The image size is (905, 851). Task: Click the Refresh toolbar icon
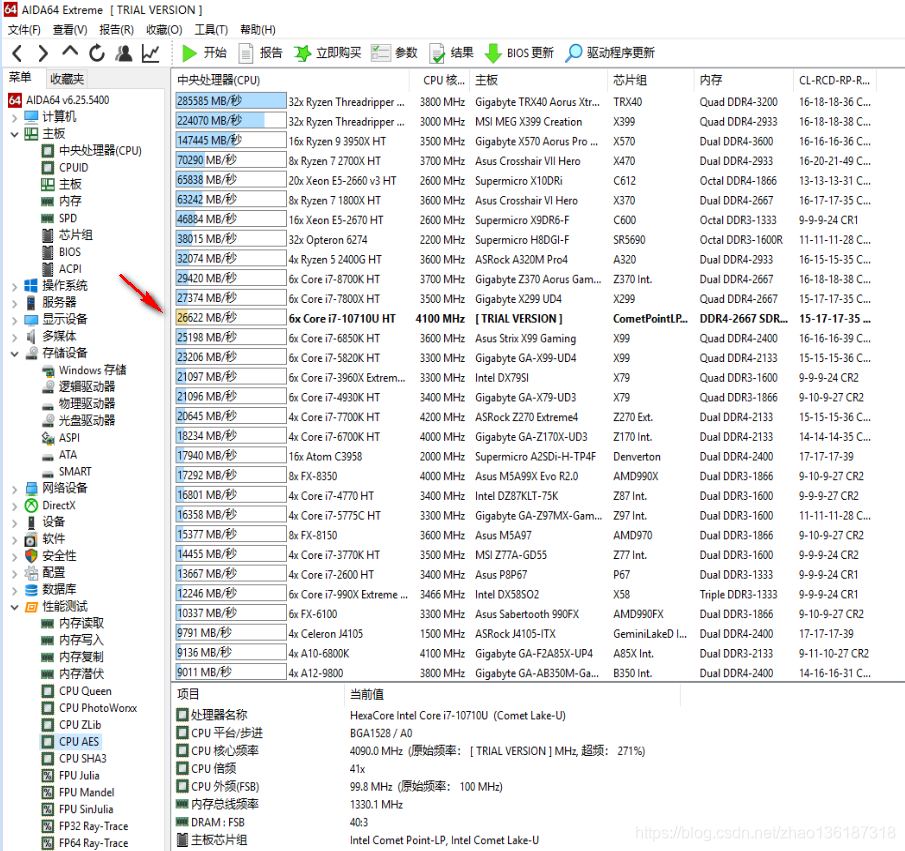tap(97, 53)
